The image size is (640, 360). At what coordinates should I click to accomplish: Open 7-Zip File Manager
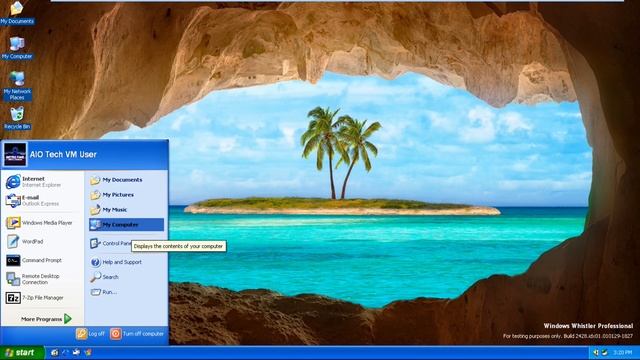pyautogui.click(x=42, y=298)
